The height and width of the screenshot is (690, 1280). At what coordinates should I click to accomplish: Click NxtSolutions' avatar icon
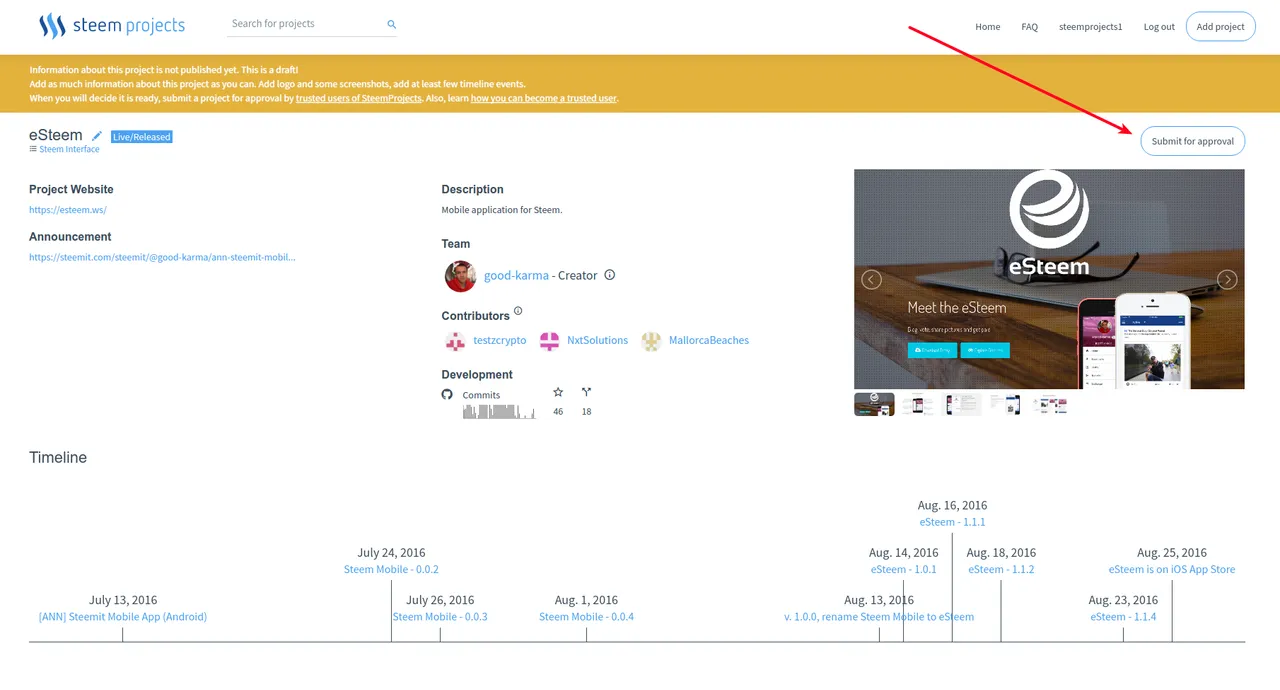pyautogui.click(x=549, y=341)
